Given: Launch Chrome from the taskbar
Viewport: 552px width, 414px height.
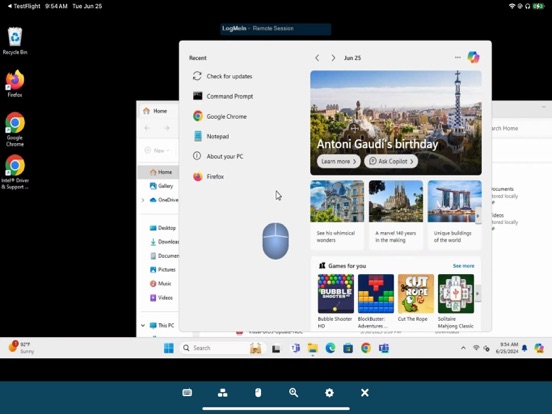Looking at the screenshot, I should pyautogui.click(x=366, y=348).
